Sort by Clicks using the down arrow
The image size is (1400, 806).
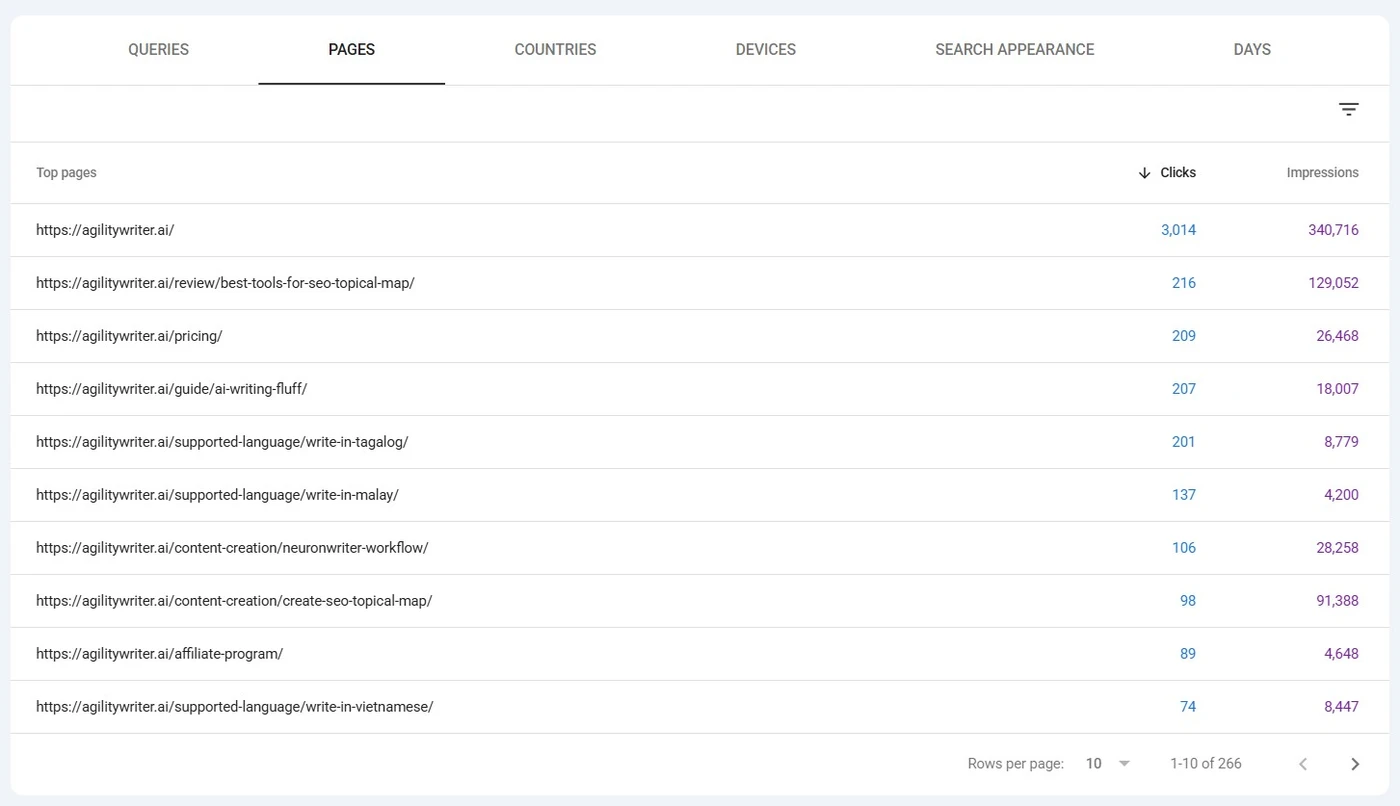coord(1145,173)
